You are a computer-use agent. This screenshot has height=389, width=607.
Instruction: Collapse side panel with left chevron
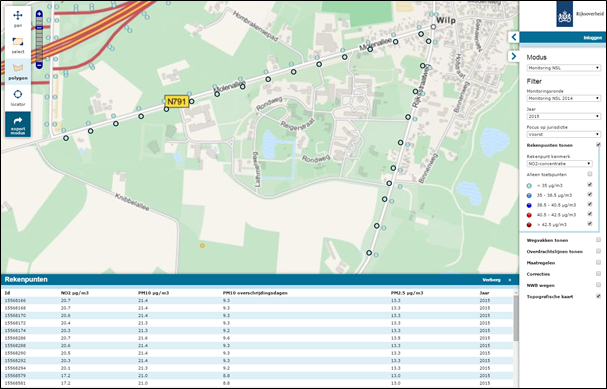[x=514, y=37]
